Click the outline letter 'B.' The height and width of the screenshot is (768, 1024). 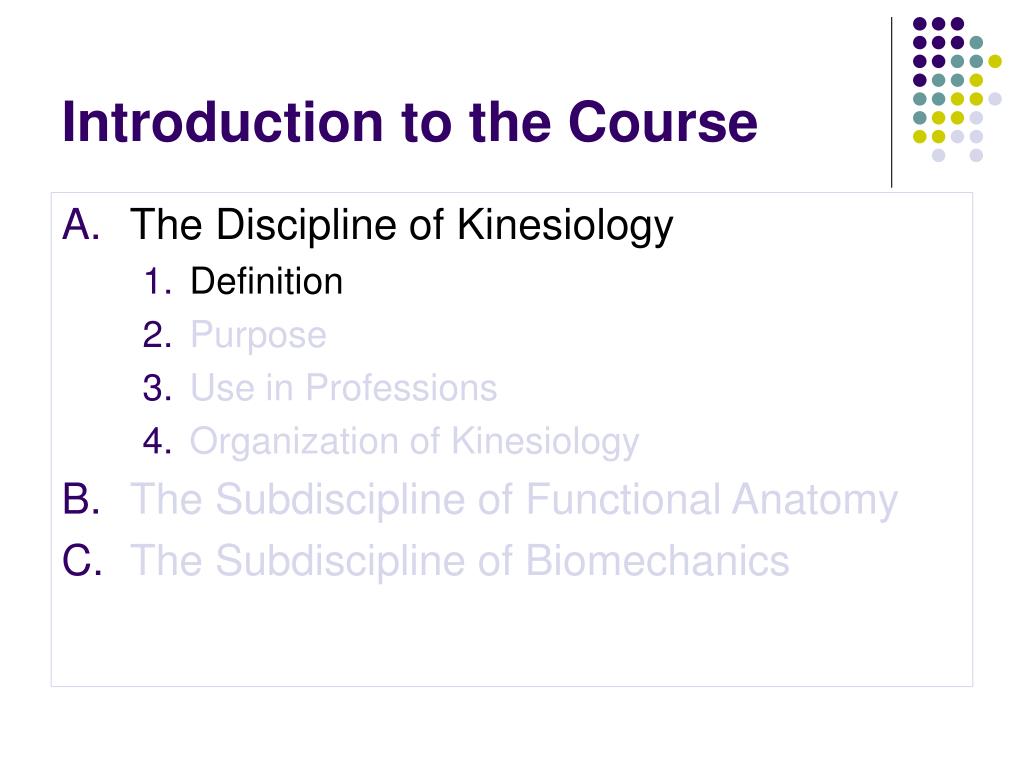click(82, 500)
